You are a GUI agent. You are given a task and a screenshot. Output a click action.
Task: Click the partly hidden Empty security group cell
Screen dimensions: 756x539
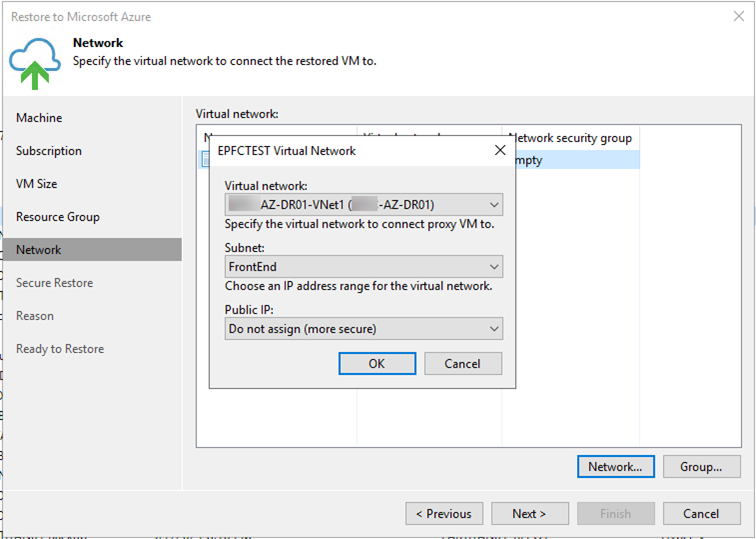(x=578, y=160)
